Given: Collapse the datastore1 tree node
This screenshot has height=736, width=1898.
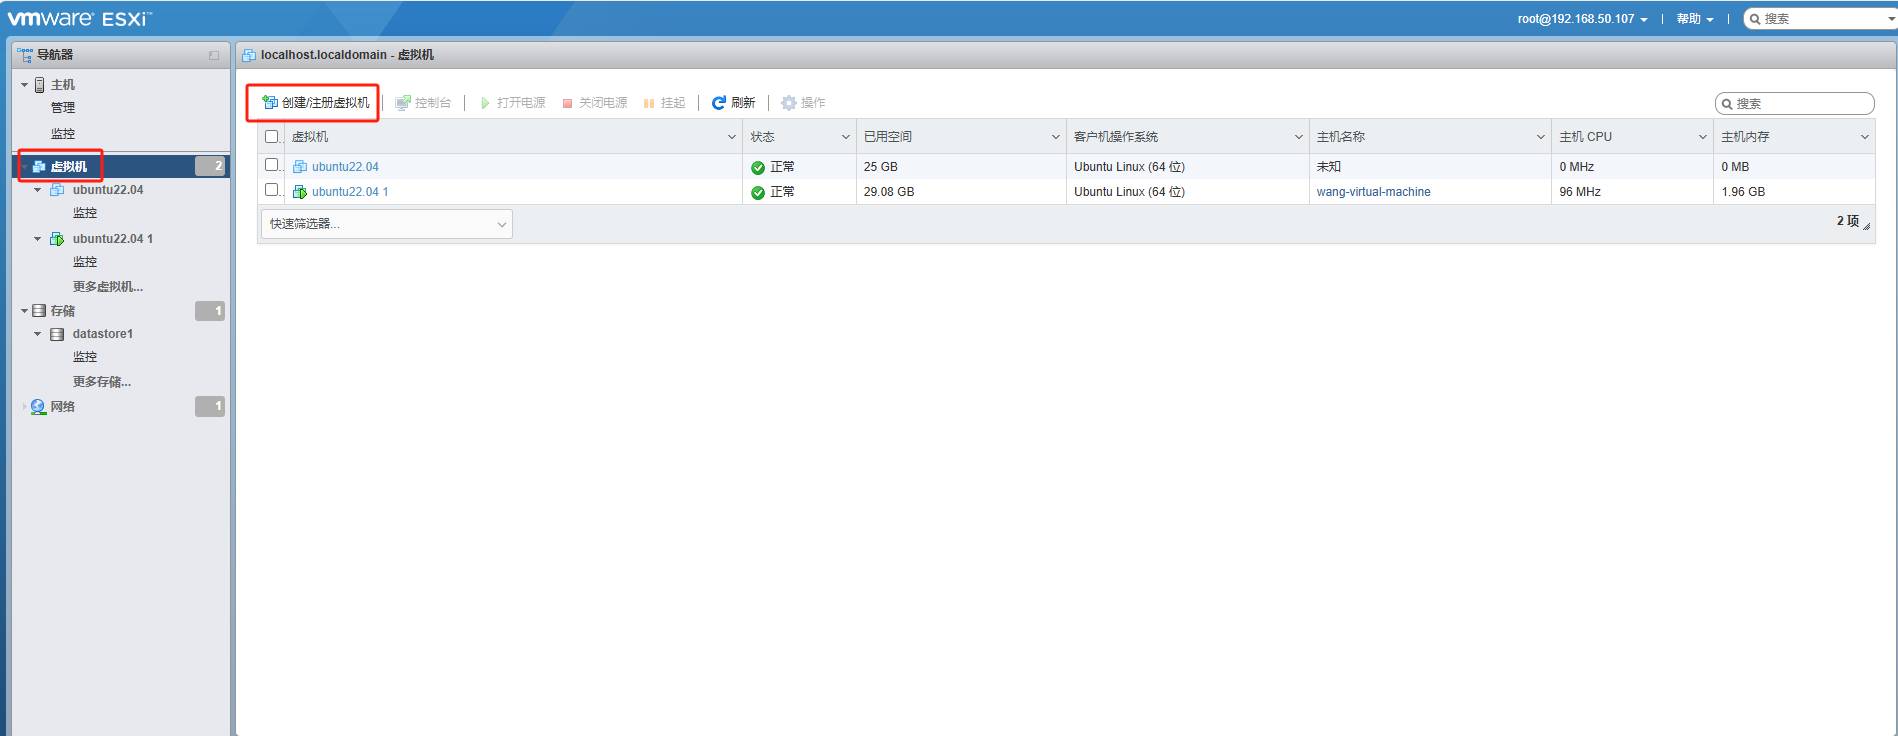Looking at the screenshot, I should tap(38, 334).
